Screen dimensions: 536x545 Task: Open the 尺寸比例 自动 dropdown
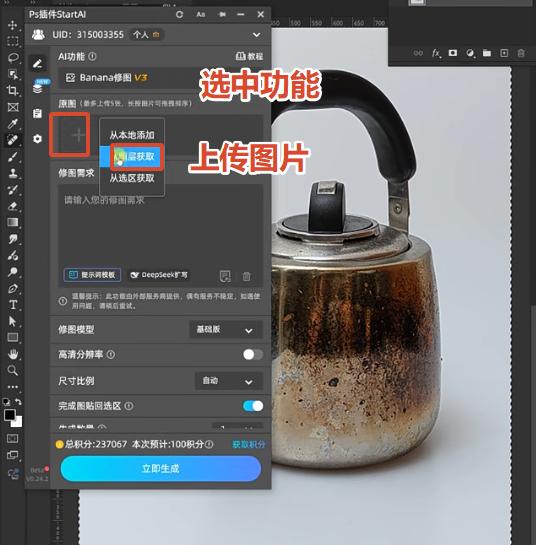coord(229,381)
